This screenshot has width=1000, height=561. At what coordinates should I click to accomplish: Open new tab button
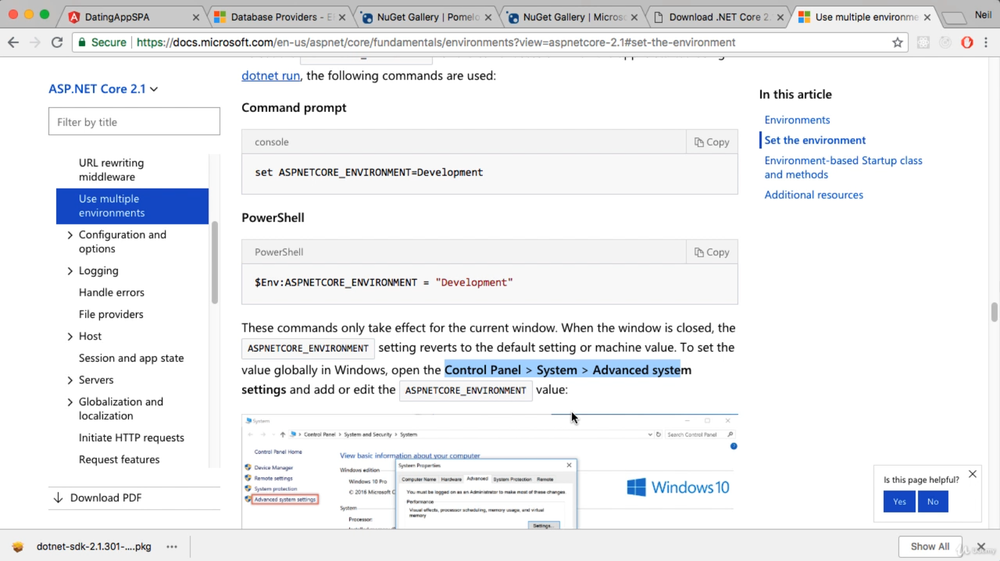click(x=953, y=18)
